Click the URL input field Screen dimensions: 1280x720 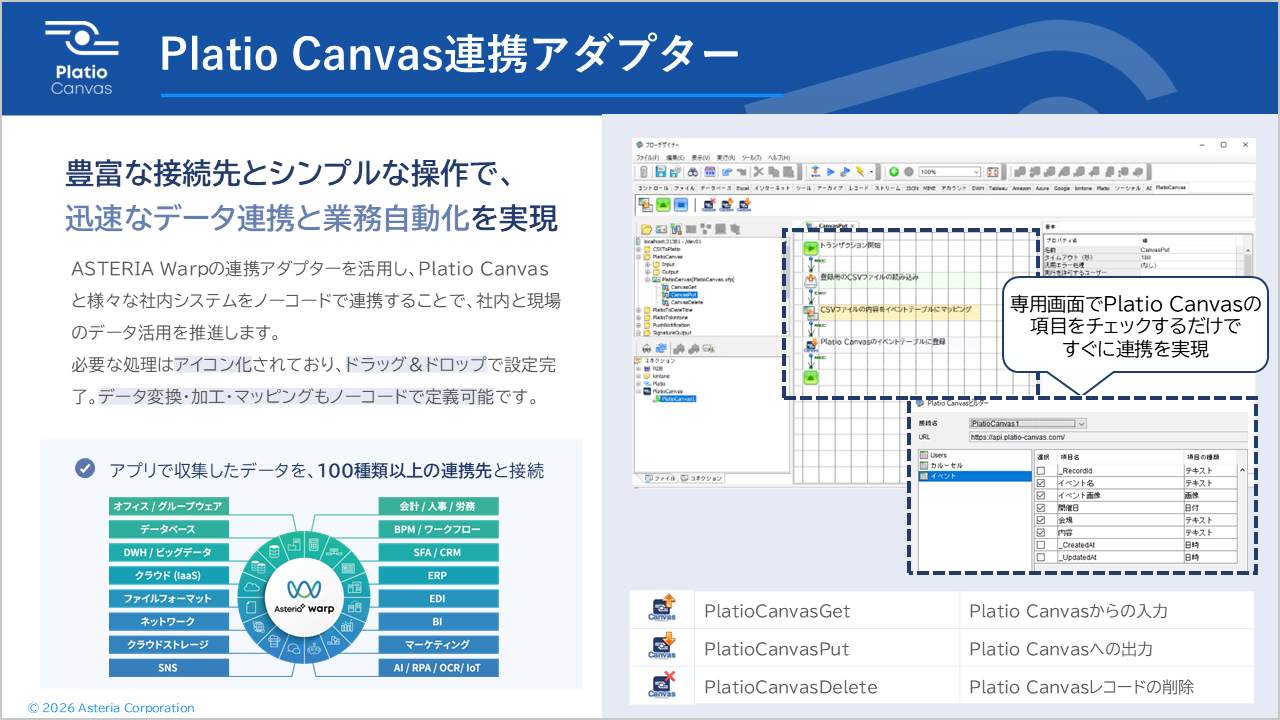click(x=1100, y=437)
